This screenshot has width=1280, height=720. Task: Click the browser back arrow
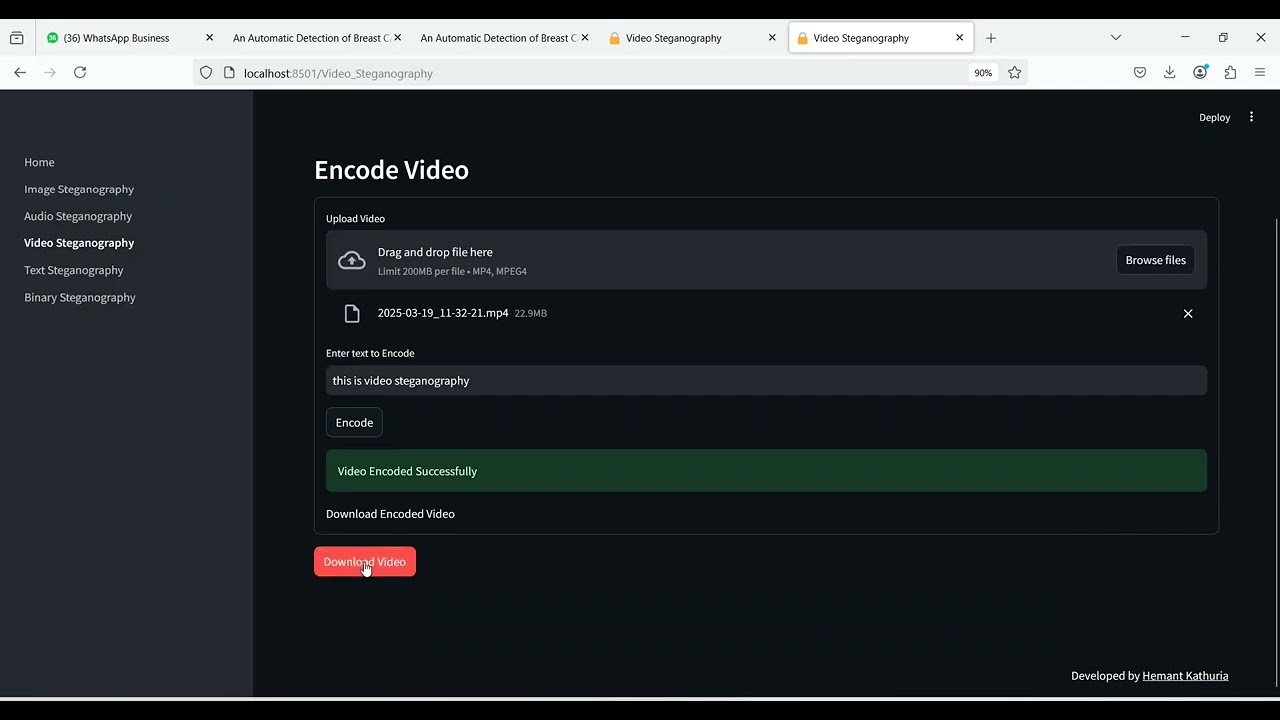coord(20,72)
